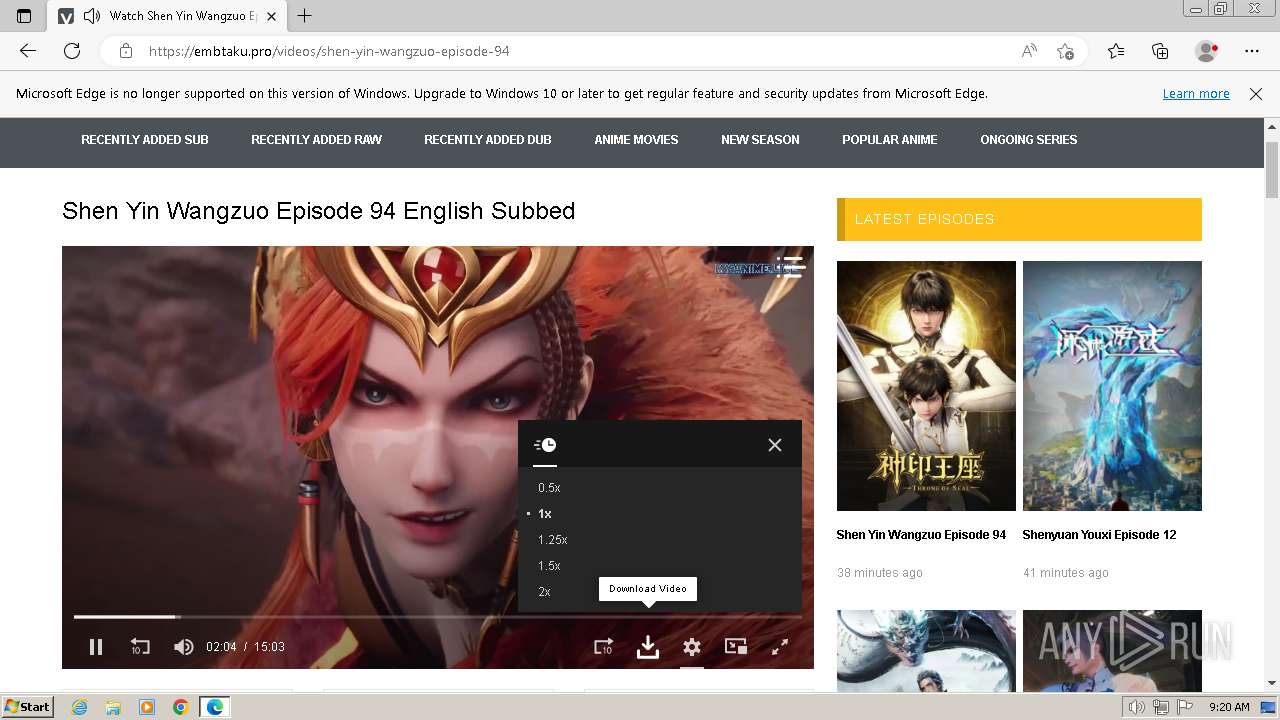Open the playlist icon on the video
Image resolution: width=1280 pixels, height=720 pixels.
coord(790,267)
